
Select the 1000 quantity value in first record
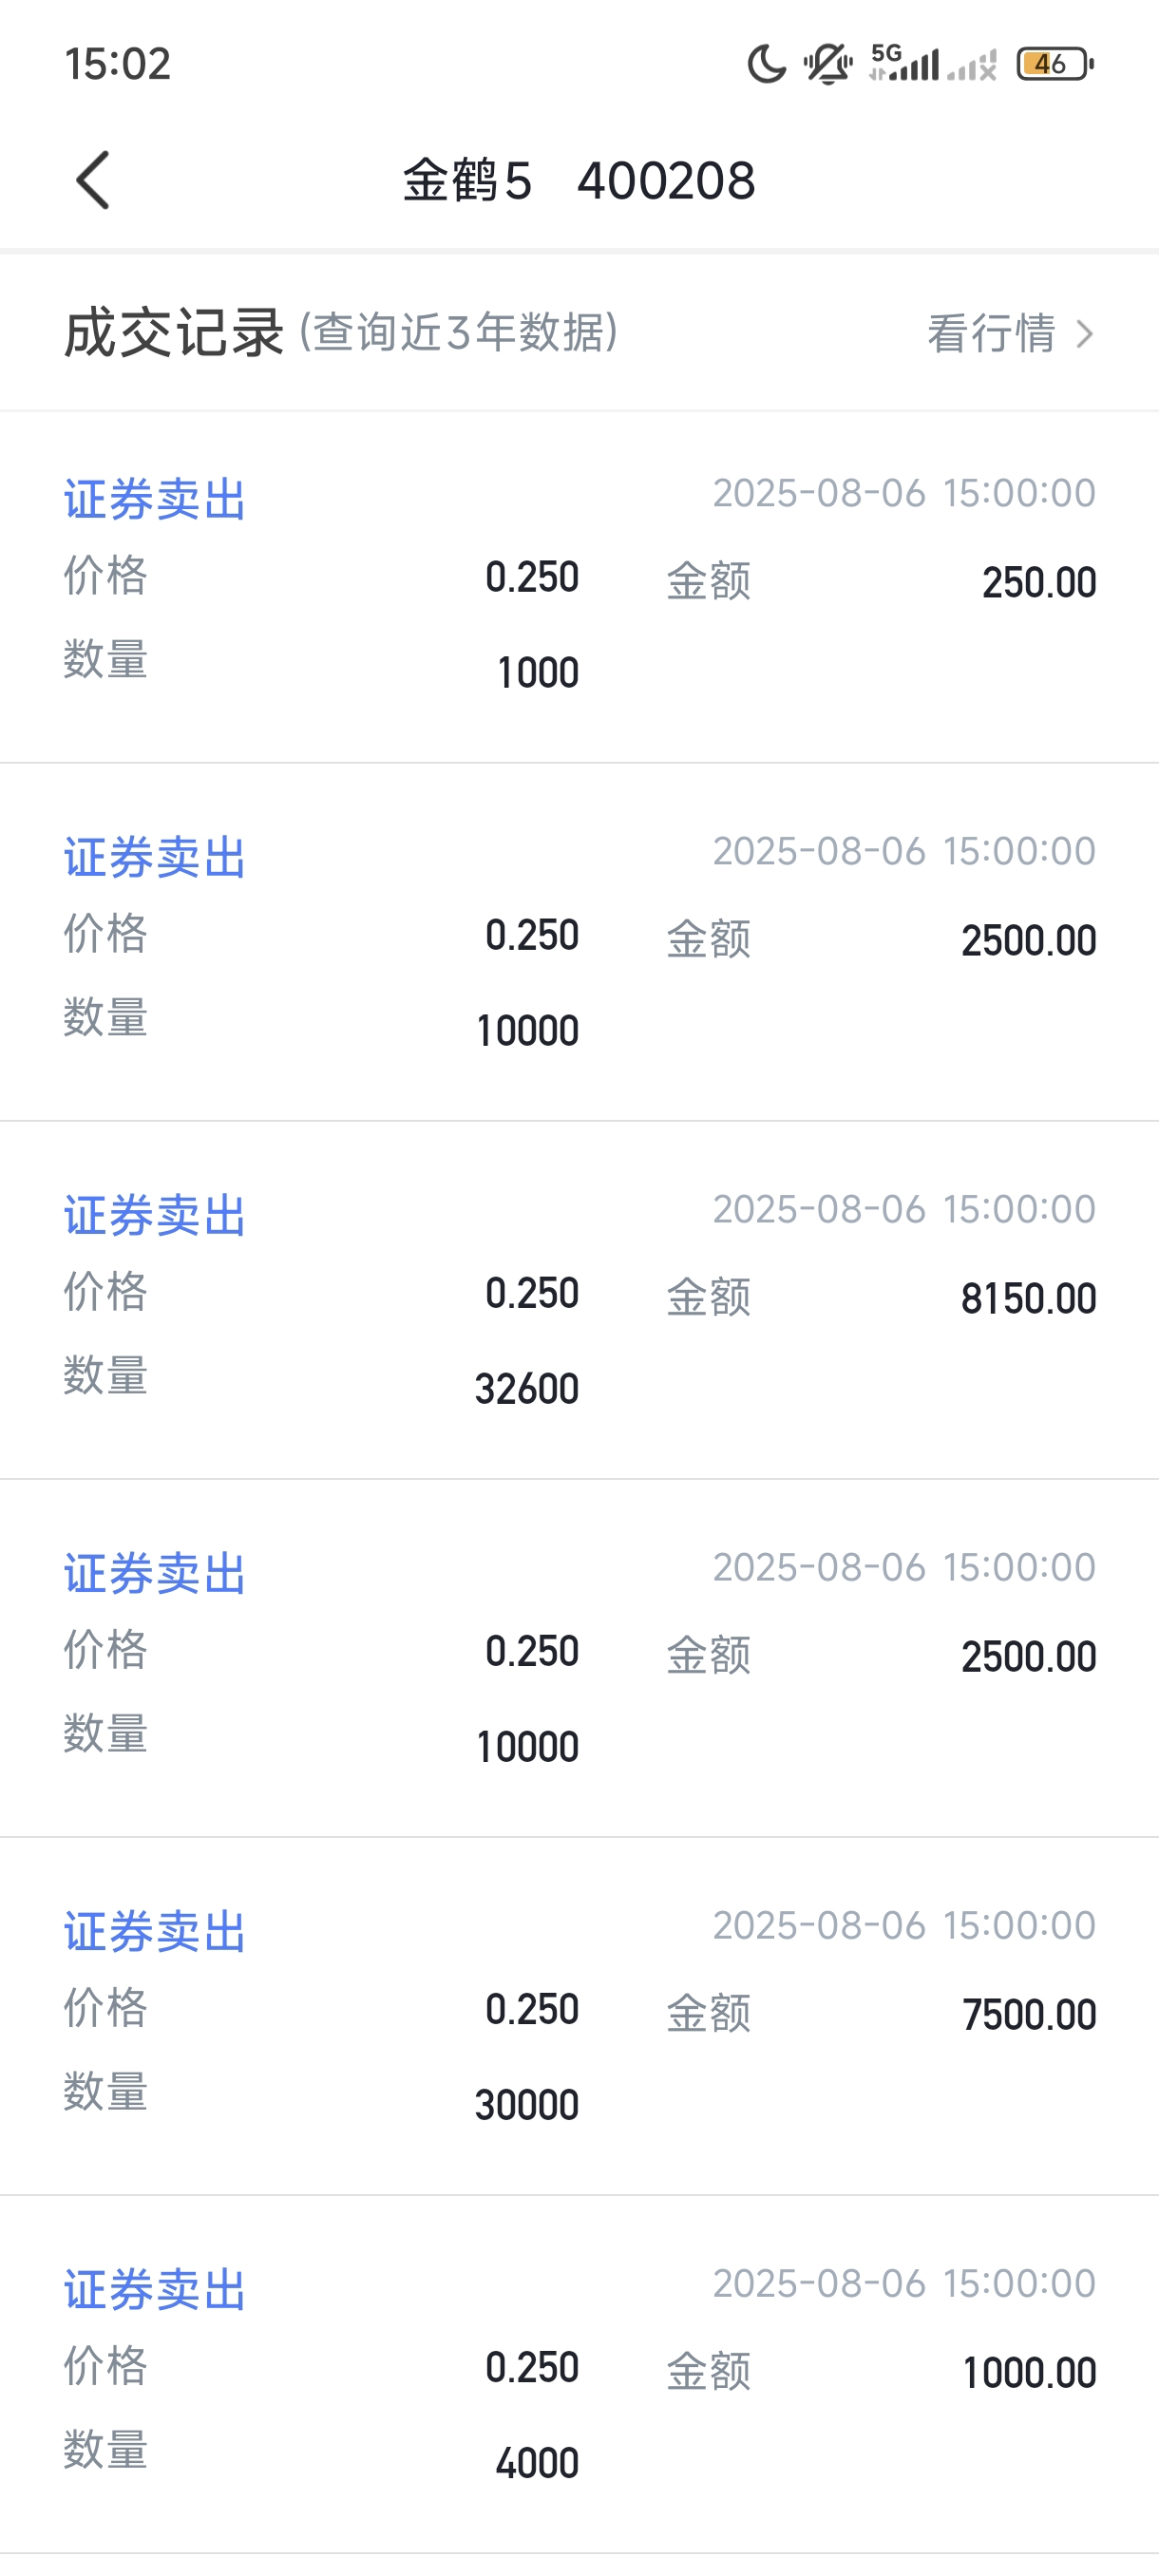point(538,672)
